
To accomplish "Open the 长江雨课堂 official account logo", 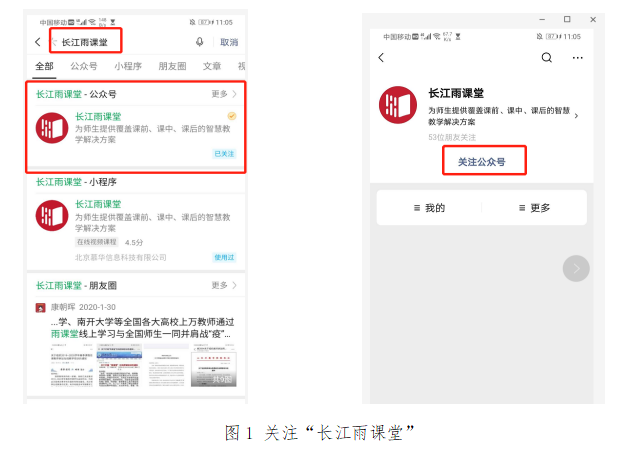I will point(52,128).
